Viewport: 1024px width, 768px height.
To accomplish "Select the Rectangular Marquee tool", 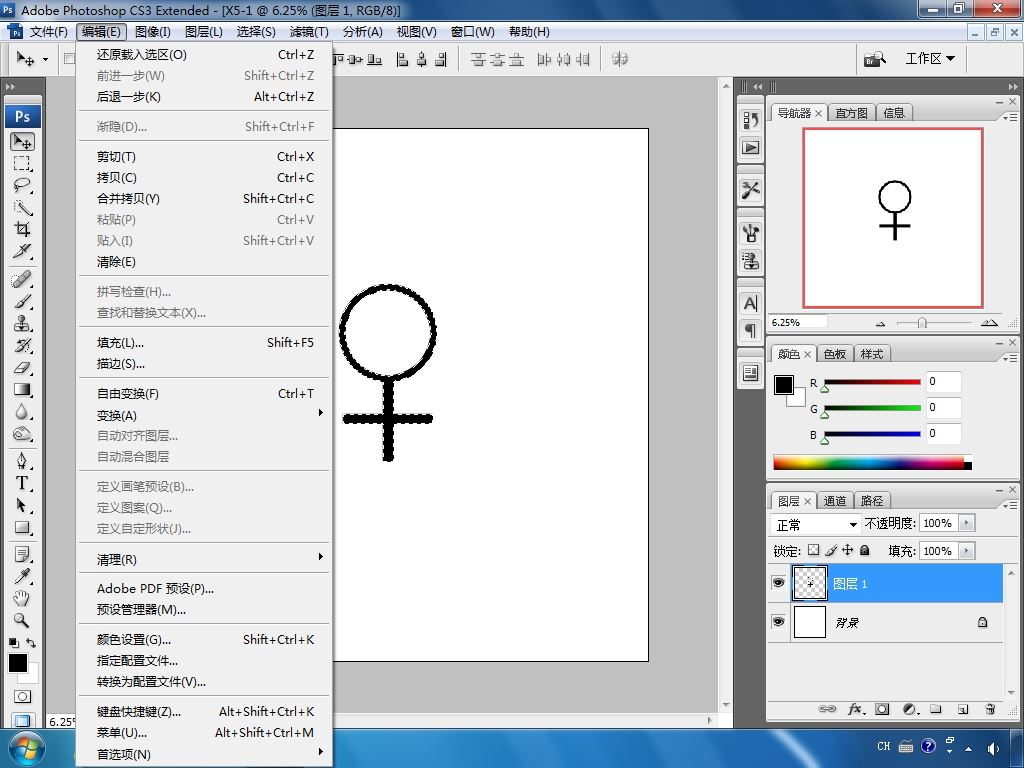I will 22,163.
